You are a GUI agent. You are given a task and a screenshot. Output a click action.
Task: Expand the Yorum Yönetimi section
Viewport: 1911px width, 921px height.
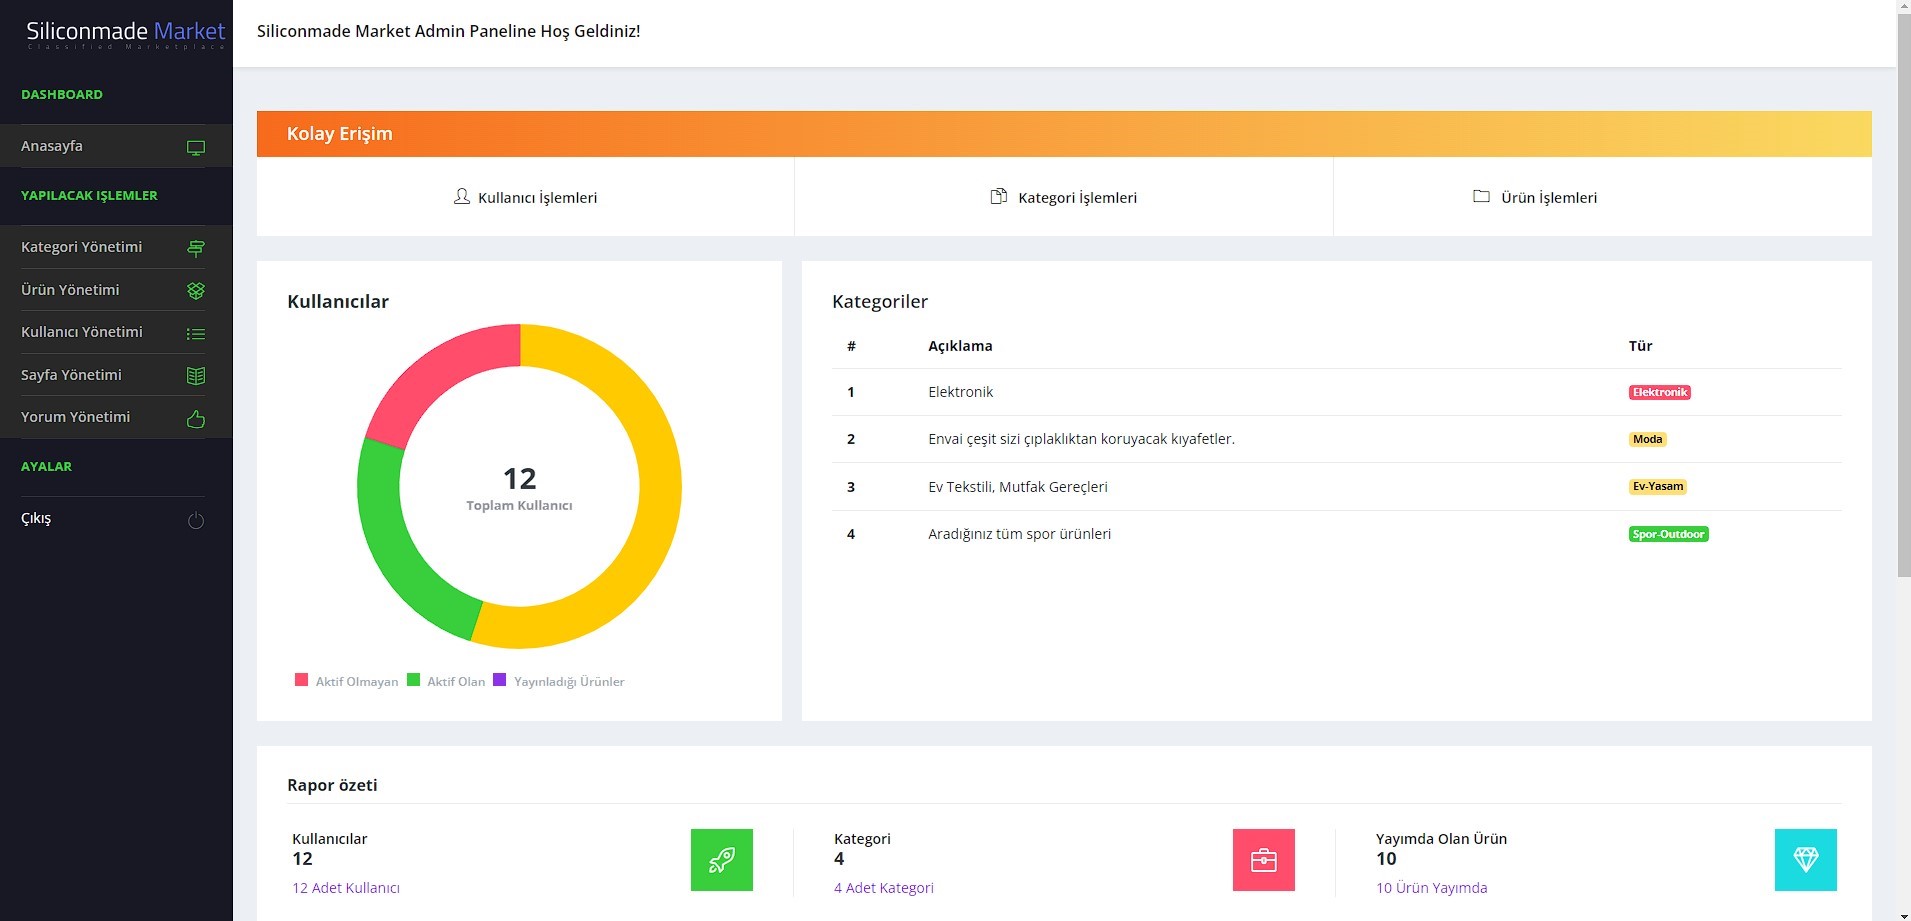(x=78, y=417)
